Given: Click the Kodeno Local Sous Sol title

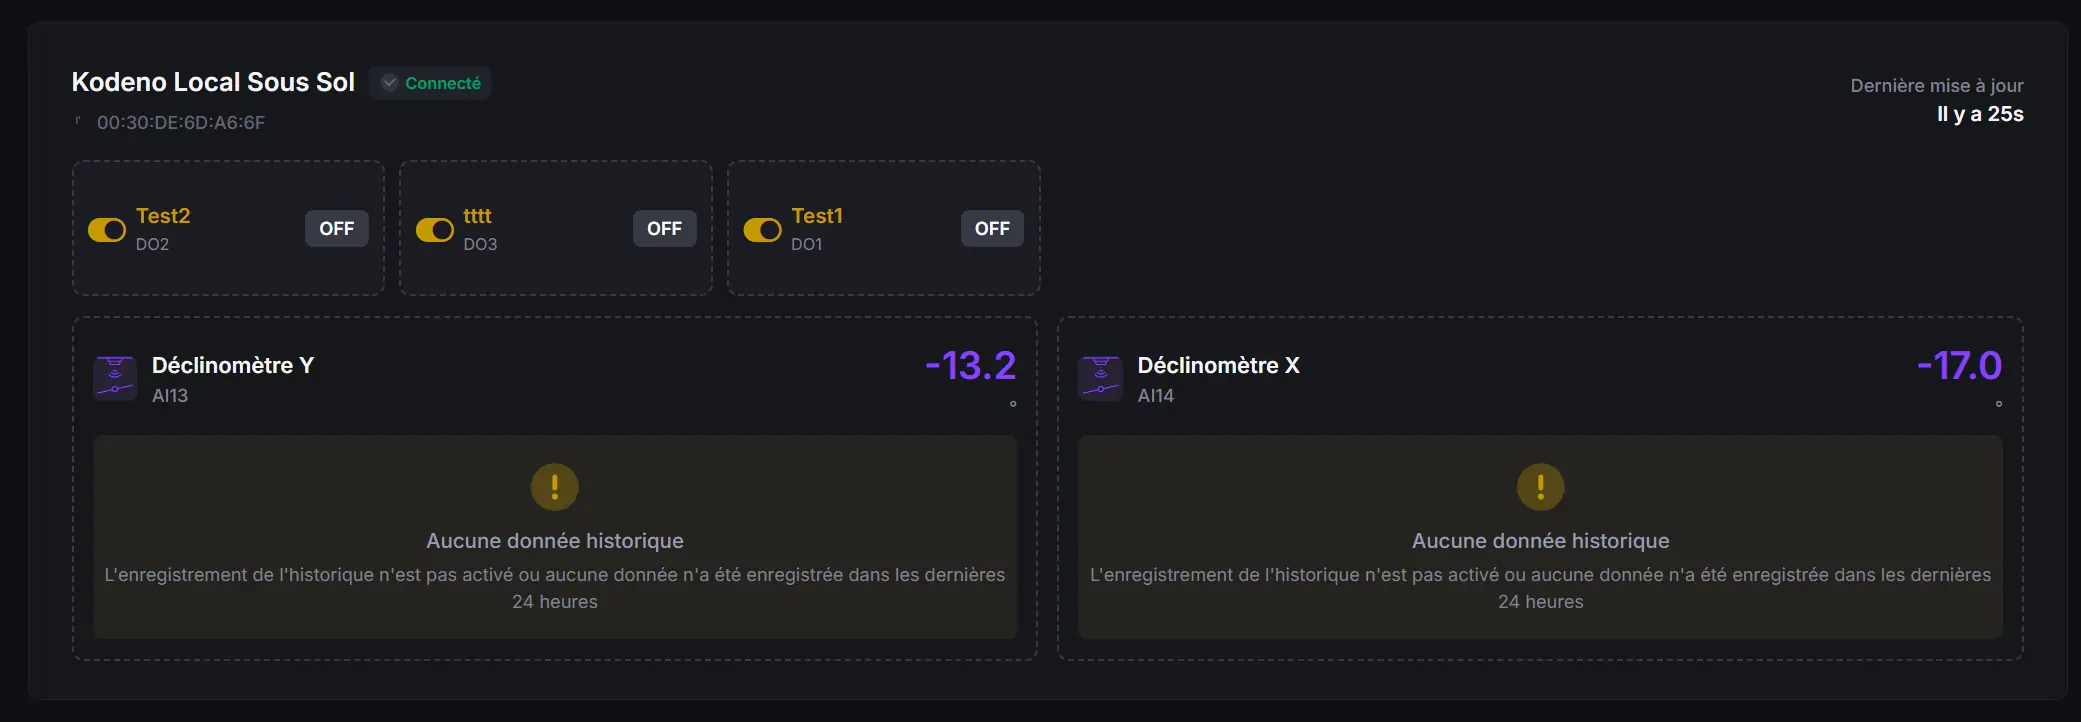Looking at the screenshot, I should coord(213,82).
